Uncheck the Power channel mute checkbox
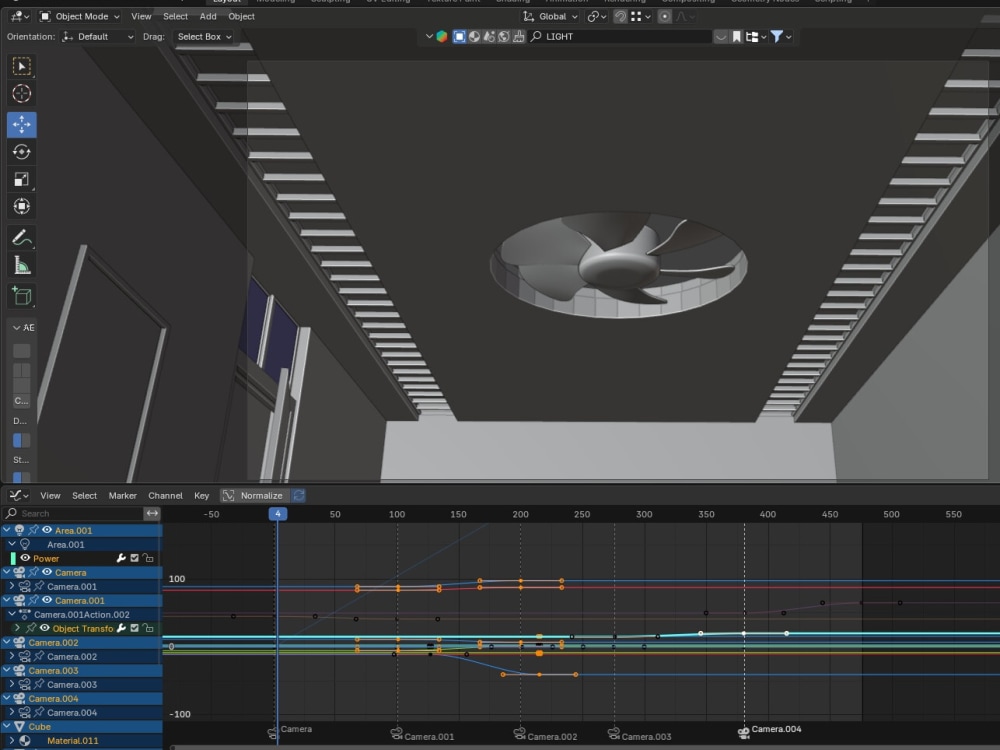1000x750 pixels. 135,558
